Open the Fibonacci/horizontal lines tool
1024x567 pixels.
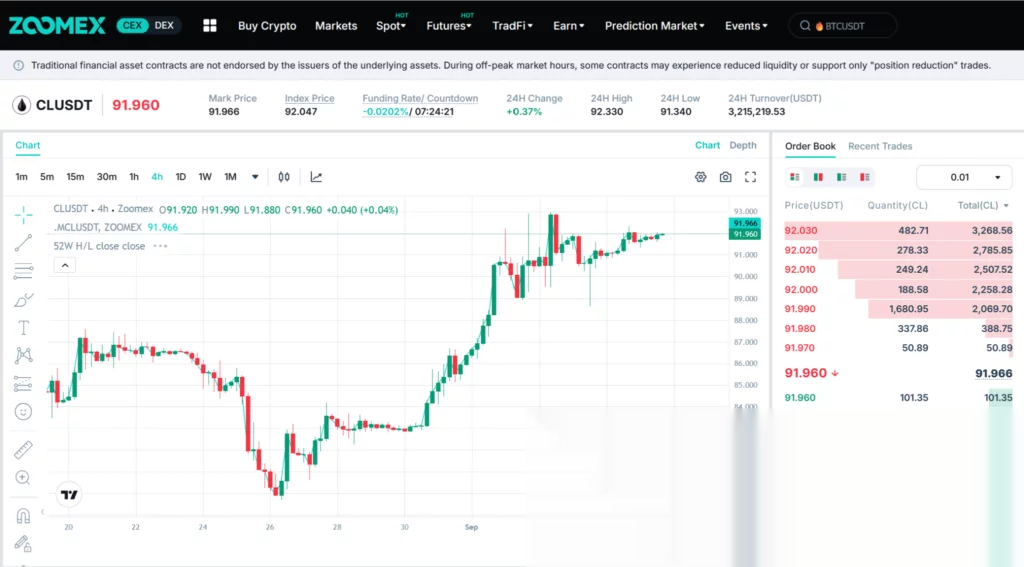(24, 271)
